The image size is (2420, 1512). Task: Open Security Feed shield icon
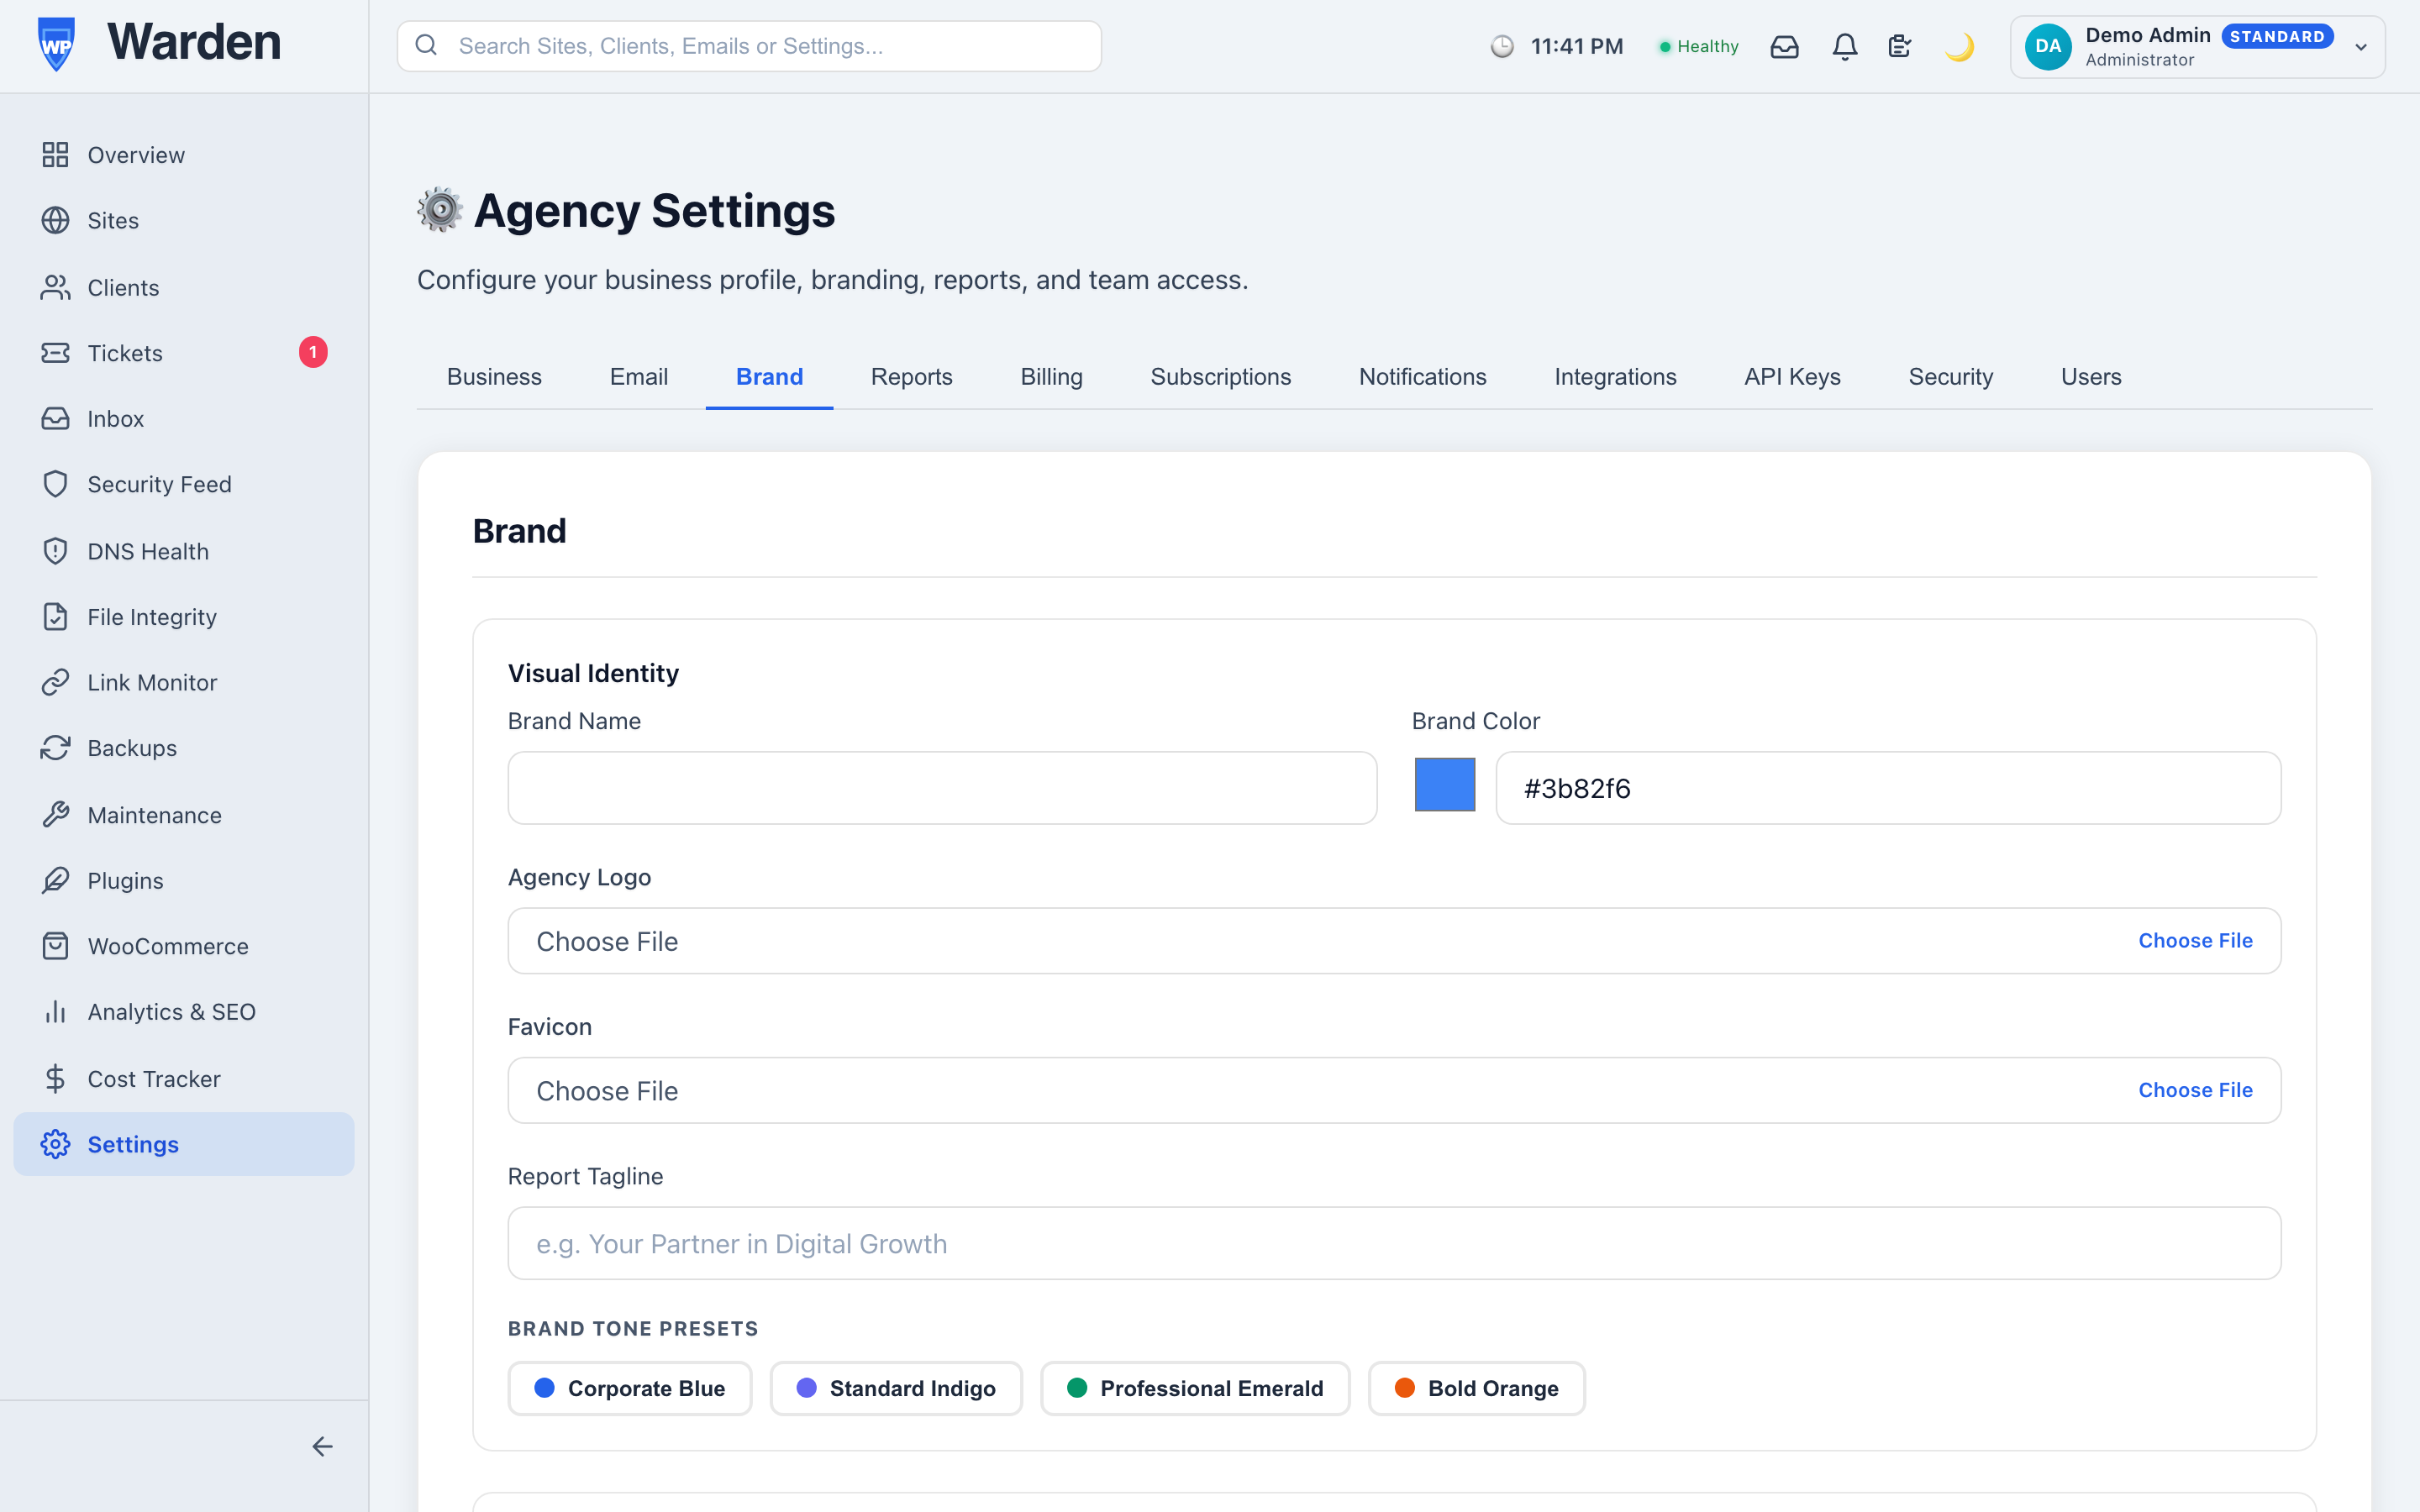[x=55, y=484]
